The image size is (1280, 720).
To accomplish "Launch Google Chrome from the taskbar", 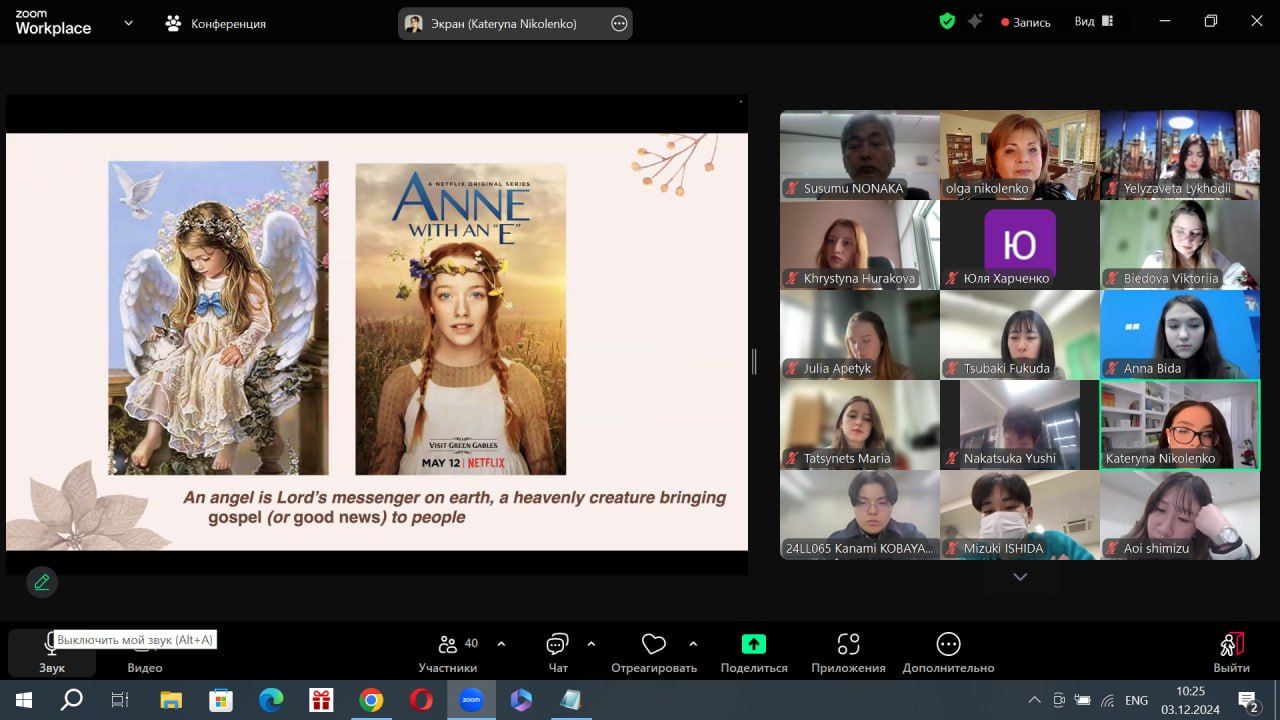I will [371, 700].
